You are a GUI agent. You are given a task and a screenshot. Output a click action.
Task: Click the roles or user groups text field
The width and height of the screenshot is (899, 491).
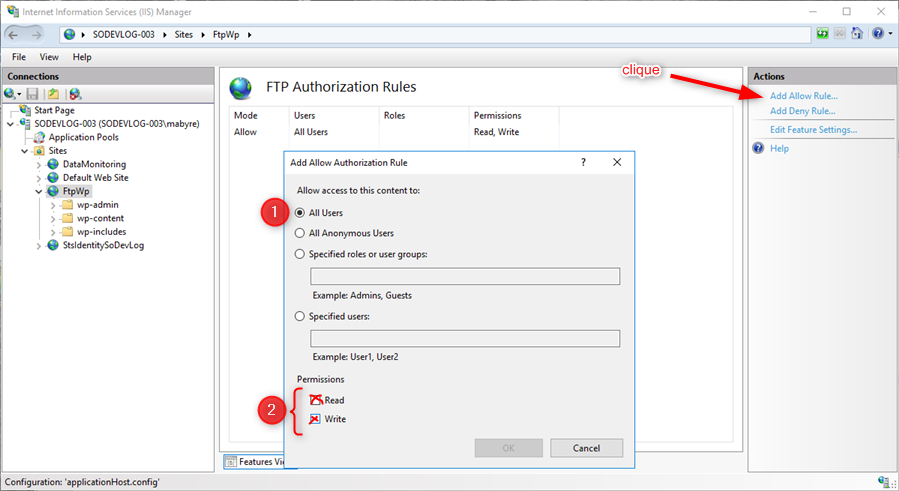click(464, 276)
